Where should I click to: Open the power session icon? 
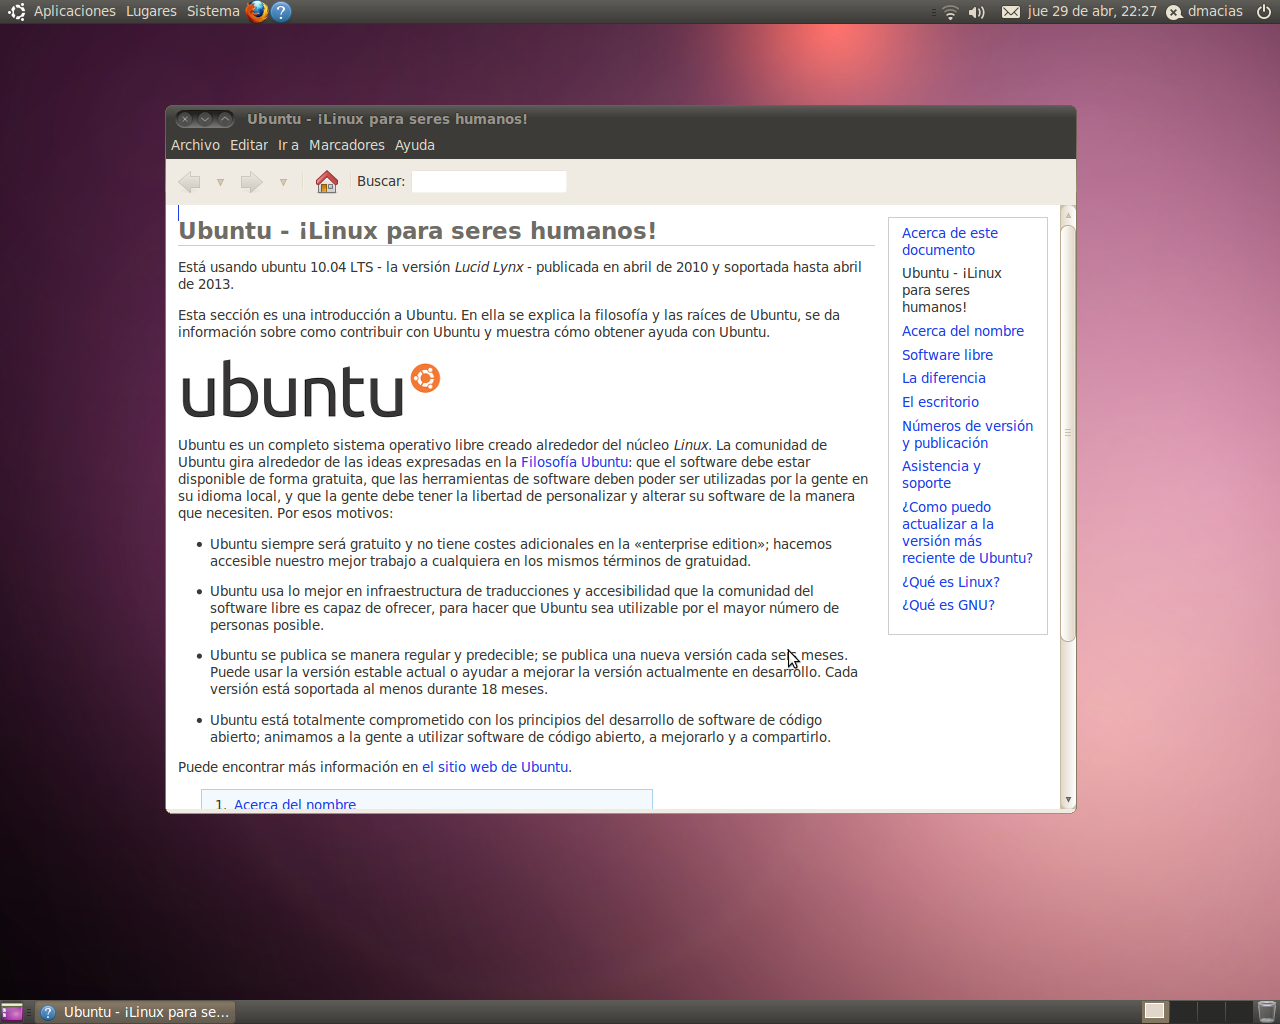click(x=1264, y=12)
